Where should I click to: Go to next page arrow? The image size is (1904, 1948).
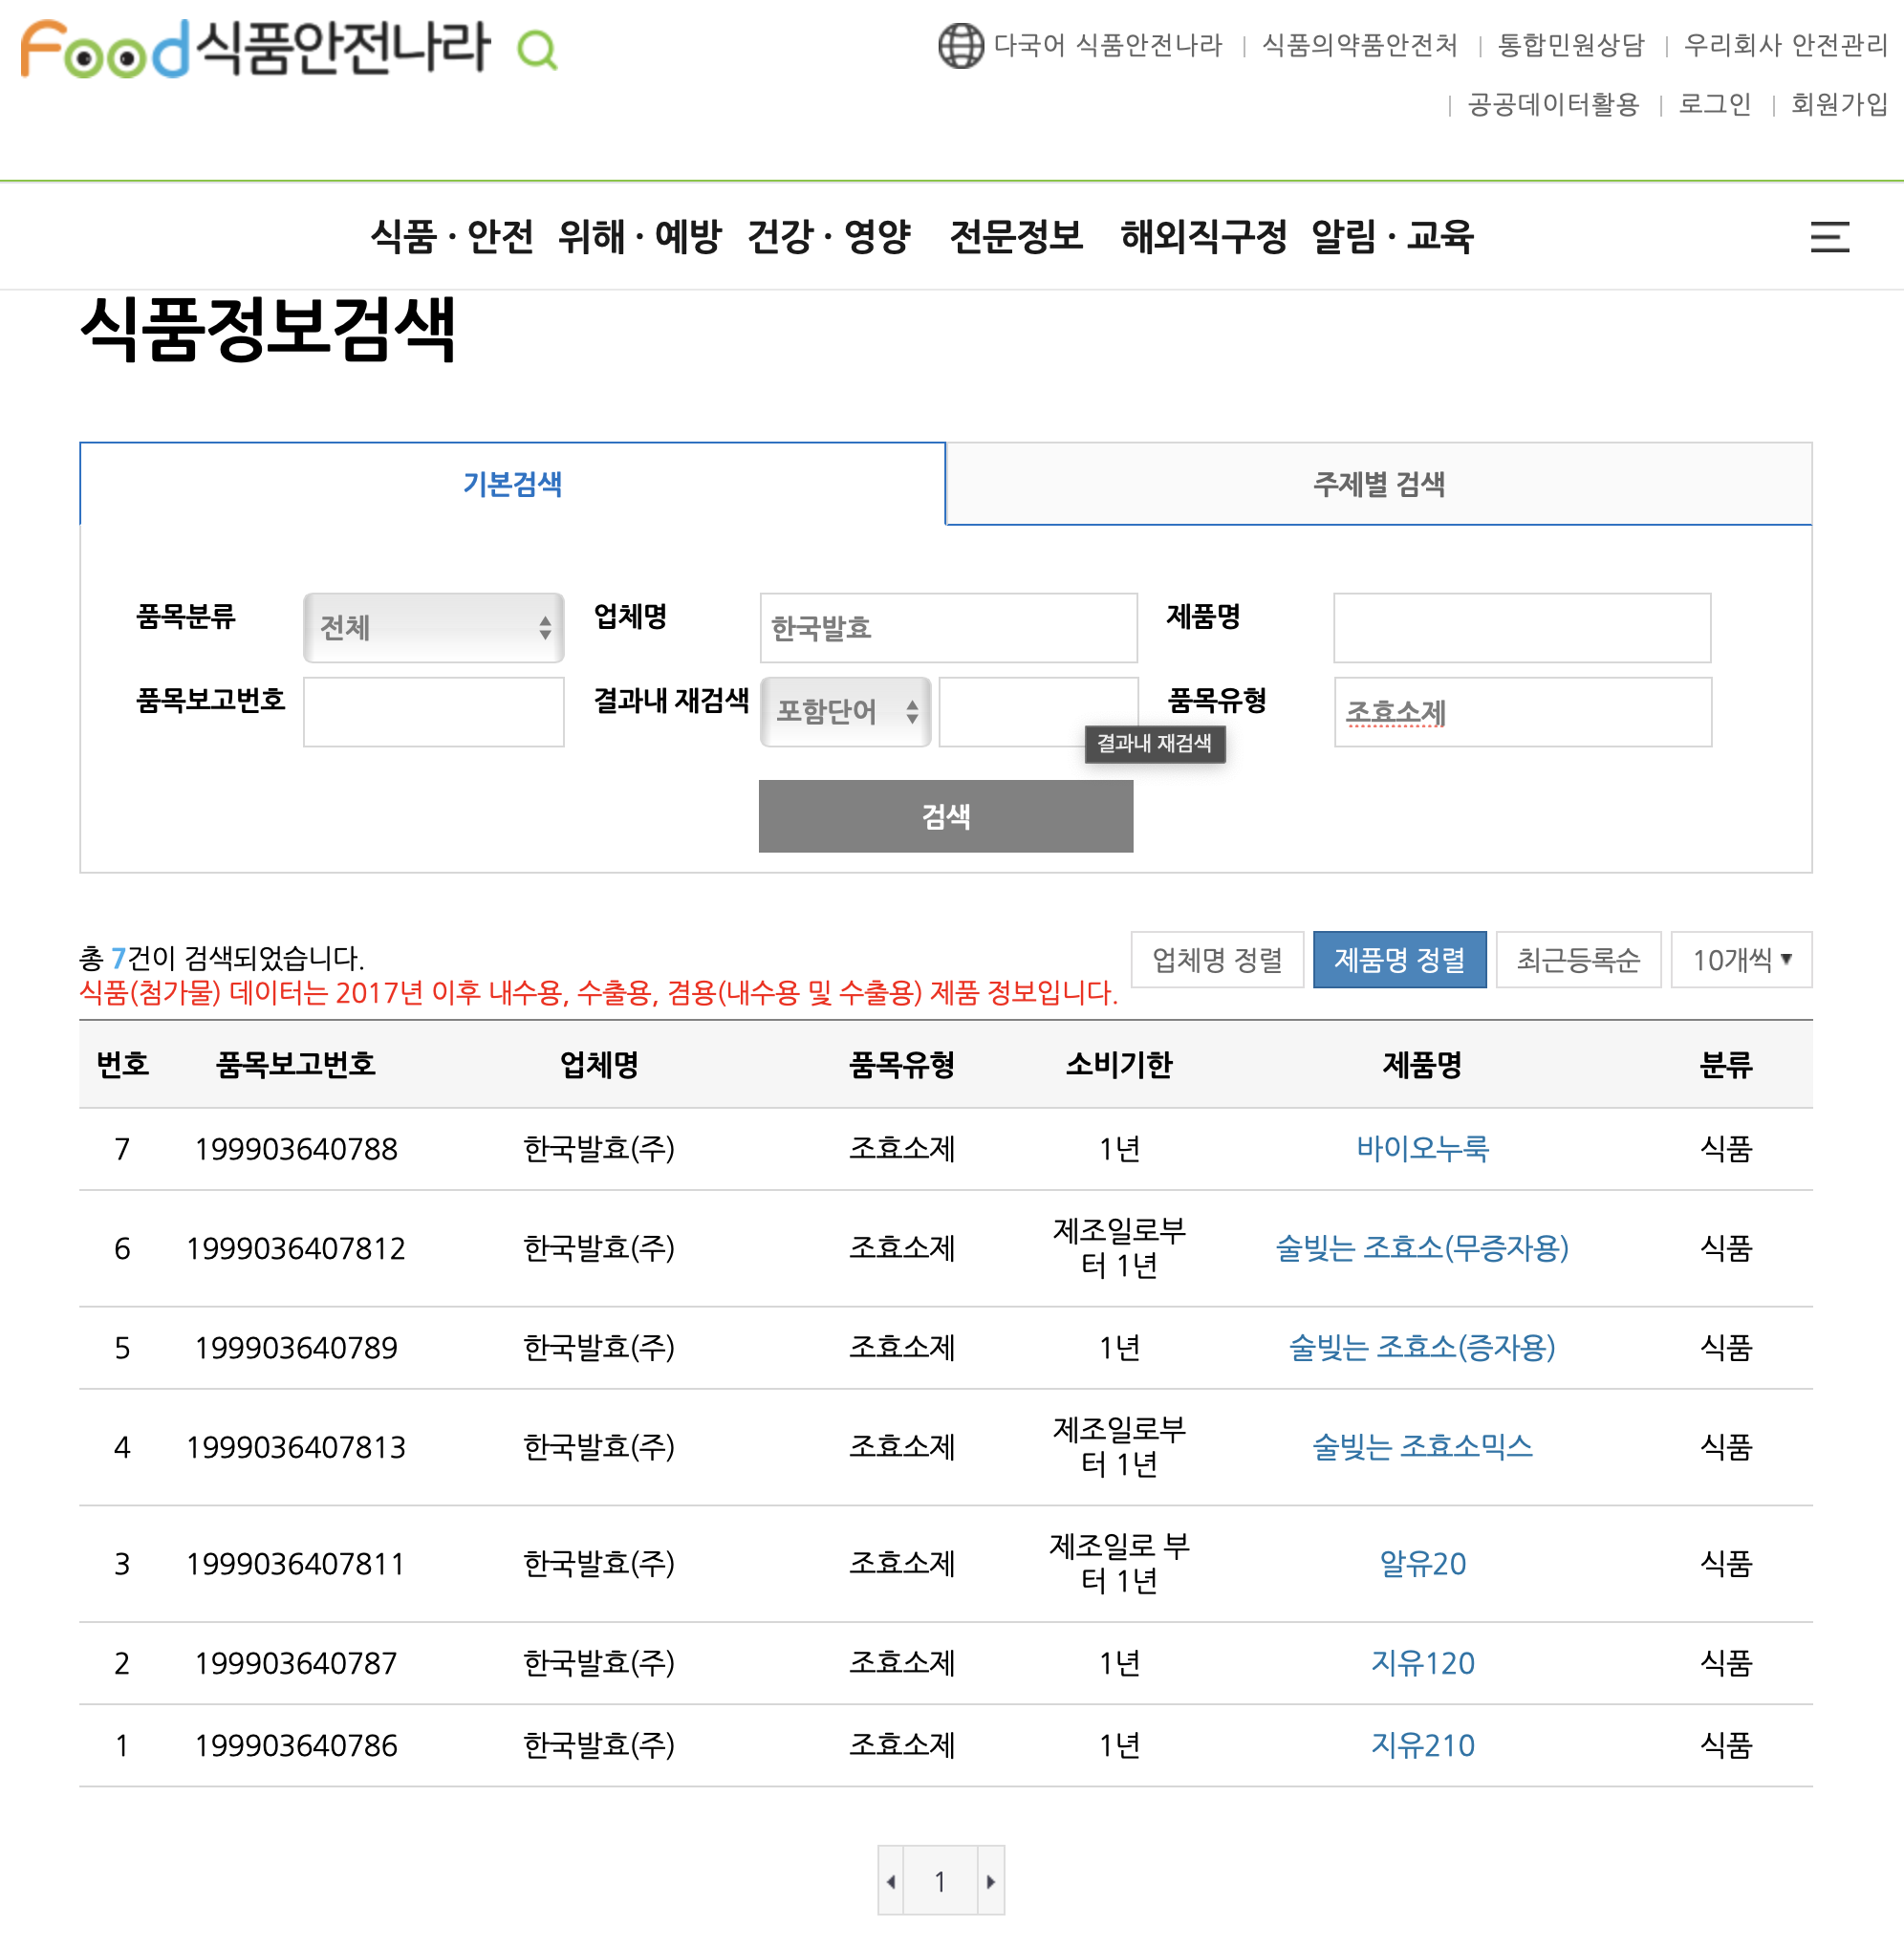click(x=990, y=1881)
